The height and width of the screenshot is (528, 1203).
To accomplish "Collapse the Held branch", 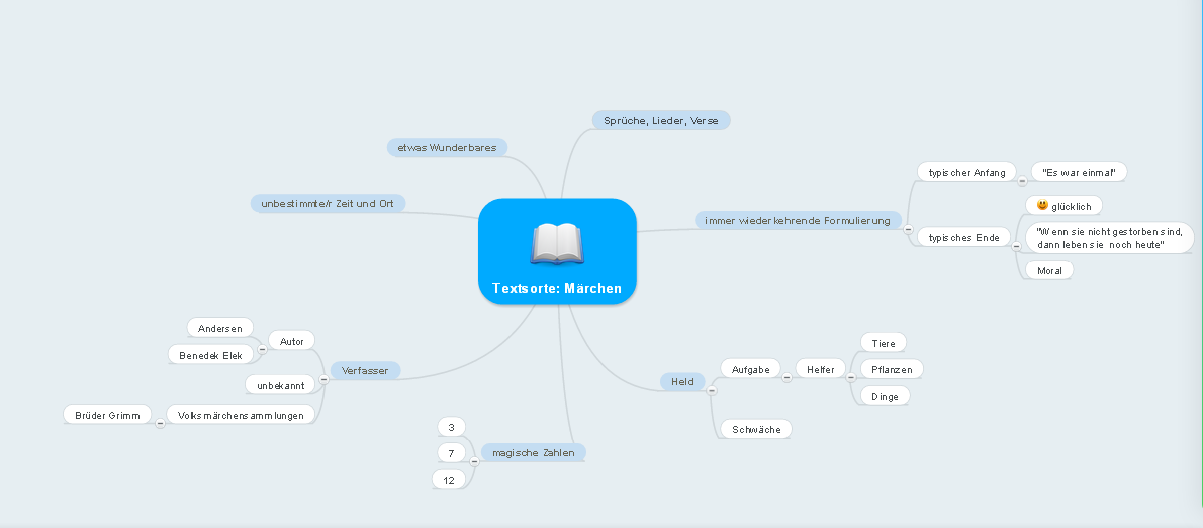I will (711, 390).
